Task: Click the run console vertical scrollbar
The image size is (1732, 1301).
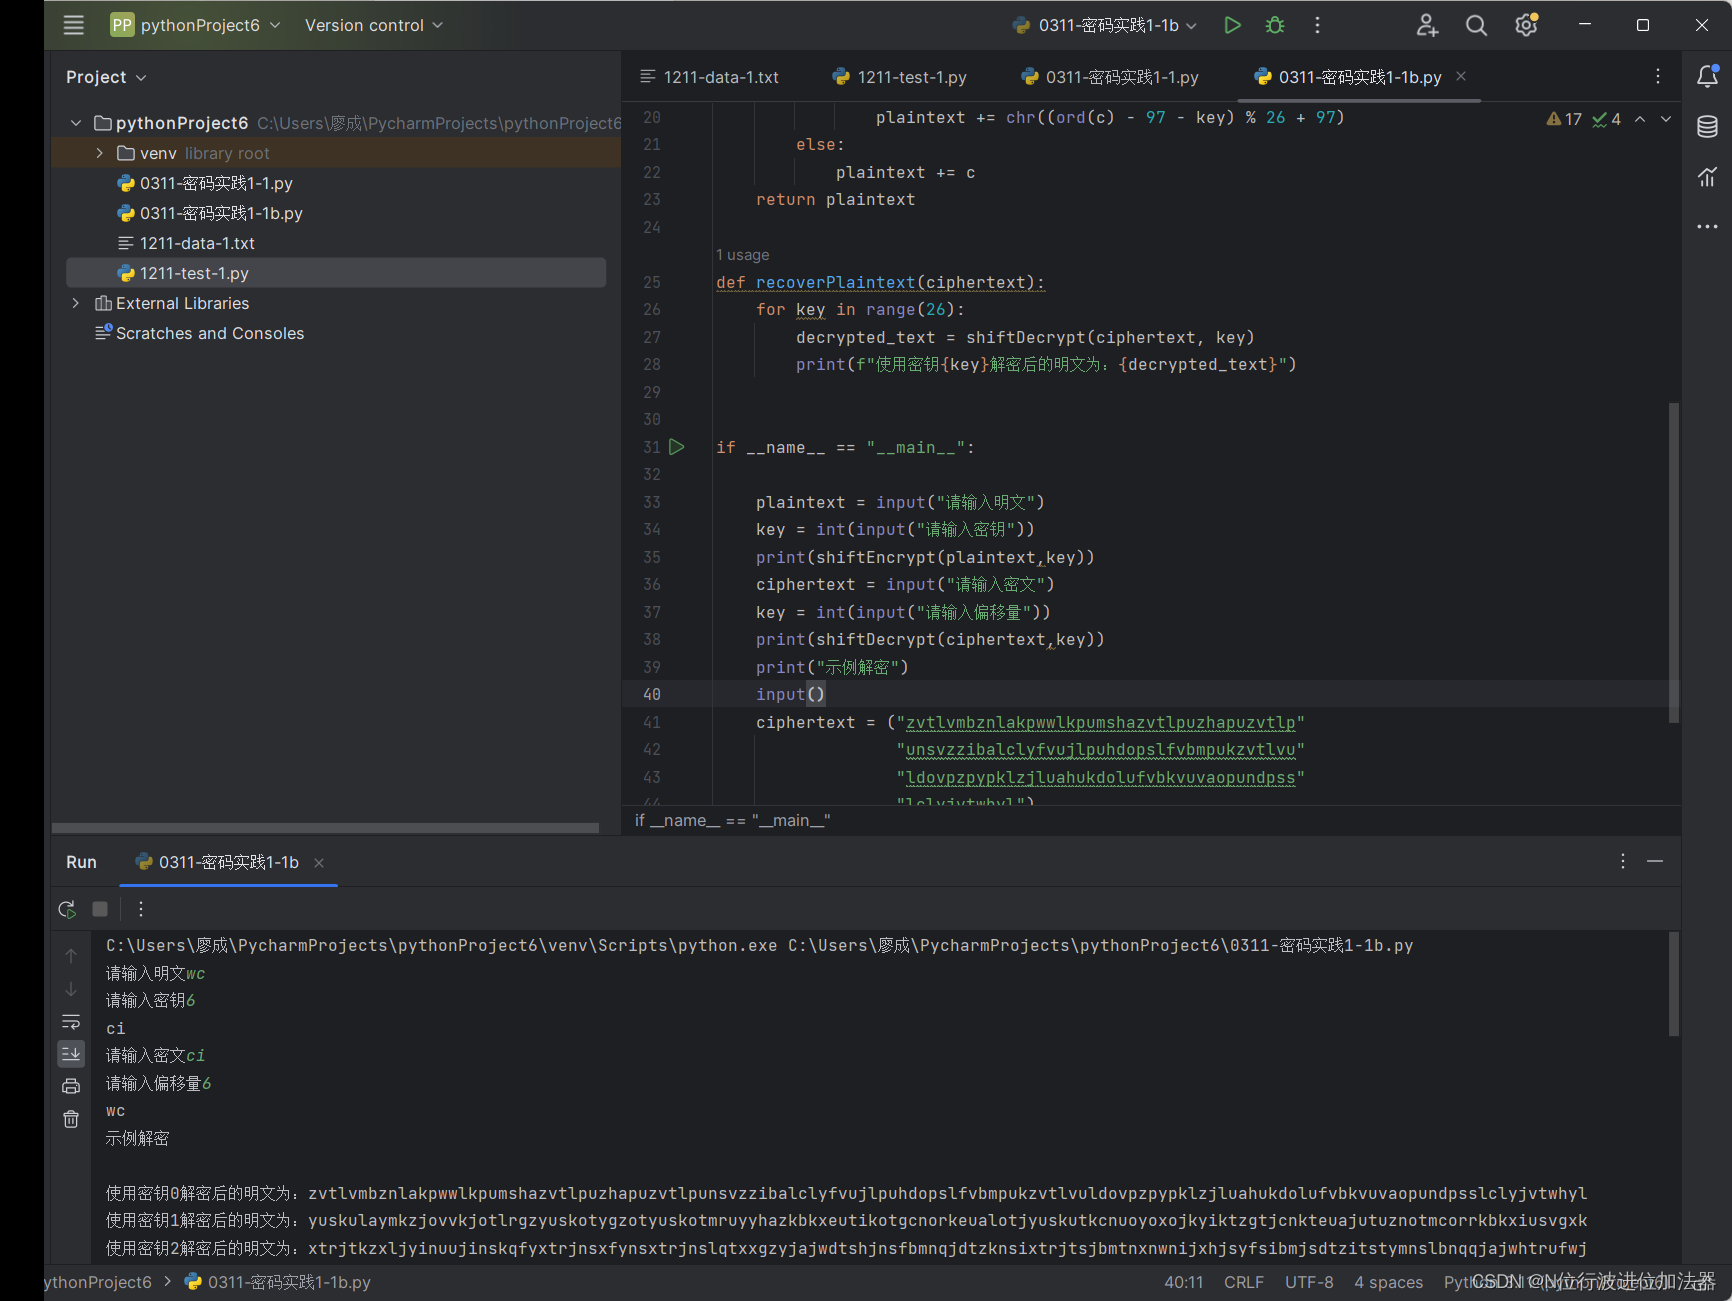Action: coord(1673,984)
